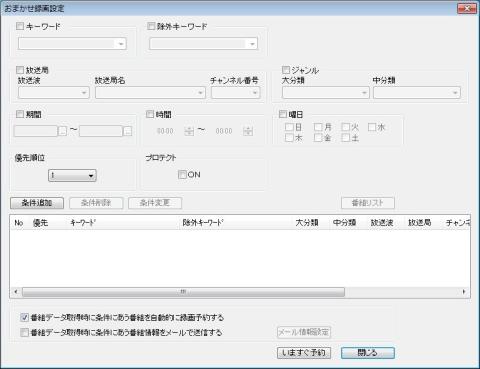The height and width of the screenshot is (369, 480).
Task: Open the 中分類 genre dropdown
Action: [417, 93]
